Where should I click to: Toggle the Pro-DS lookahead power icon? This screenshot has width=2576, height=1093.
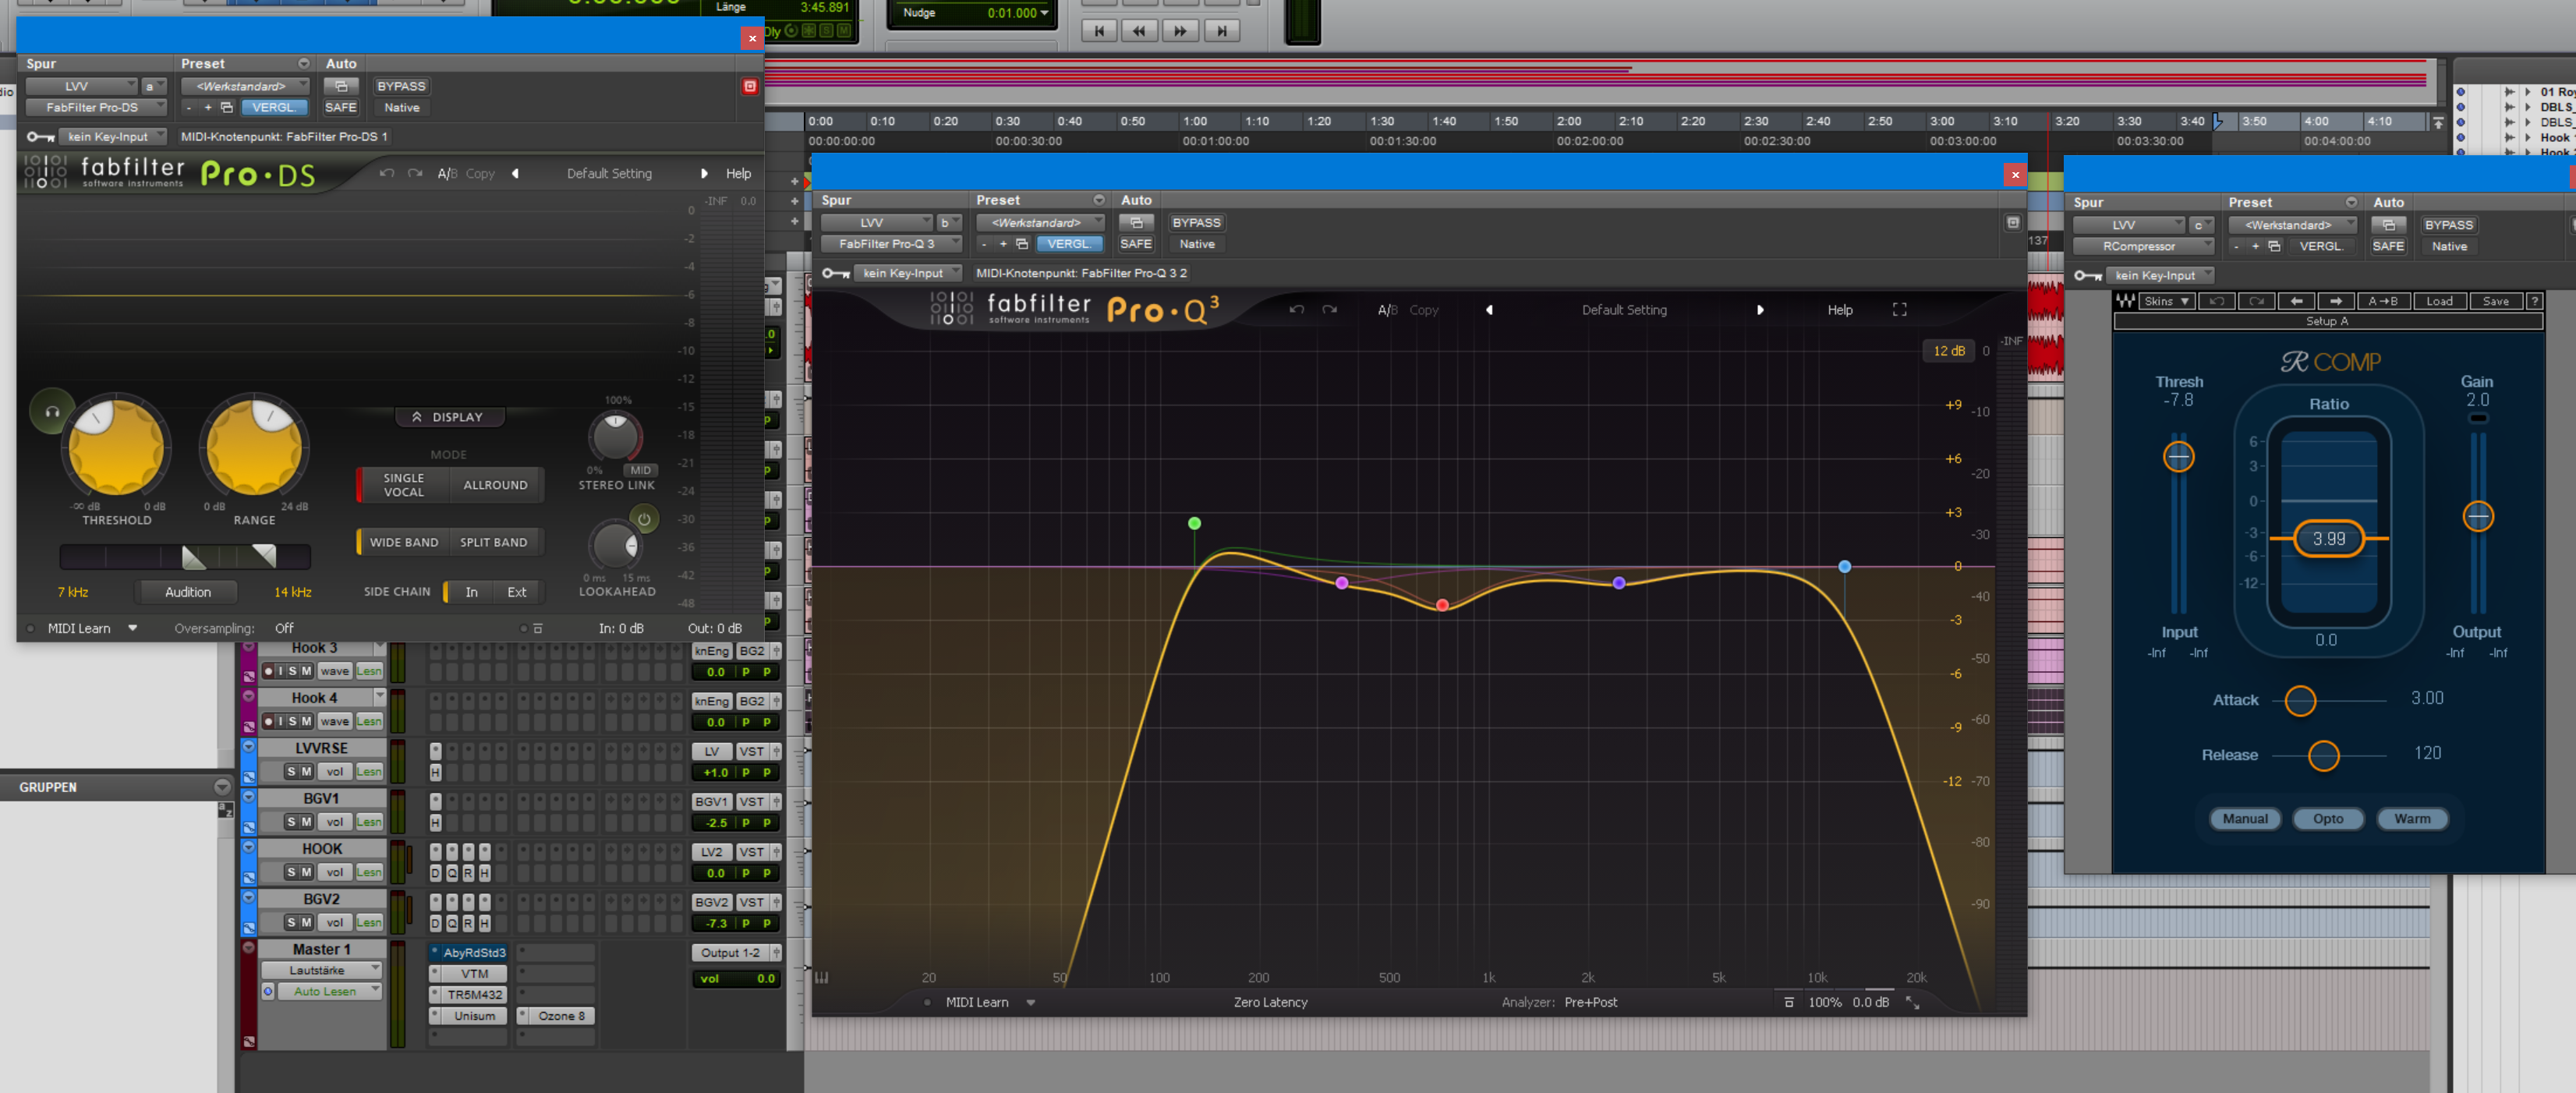pyautogui.click(x=644, y=519)
